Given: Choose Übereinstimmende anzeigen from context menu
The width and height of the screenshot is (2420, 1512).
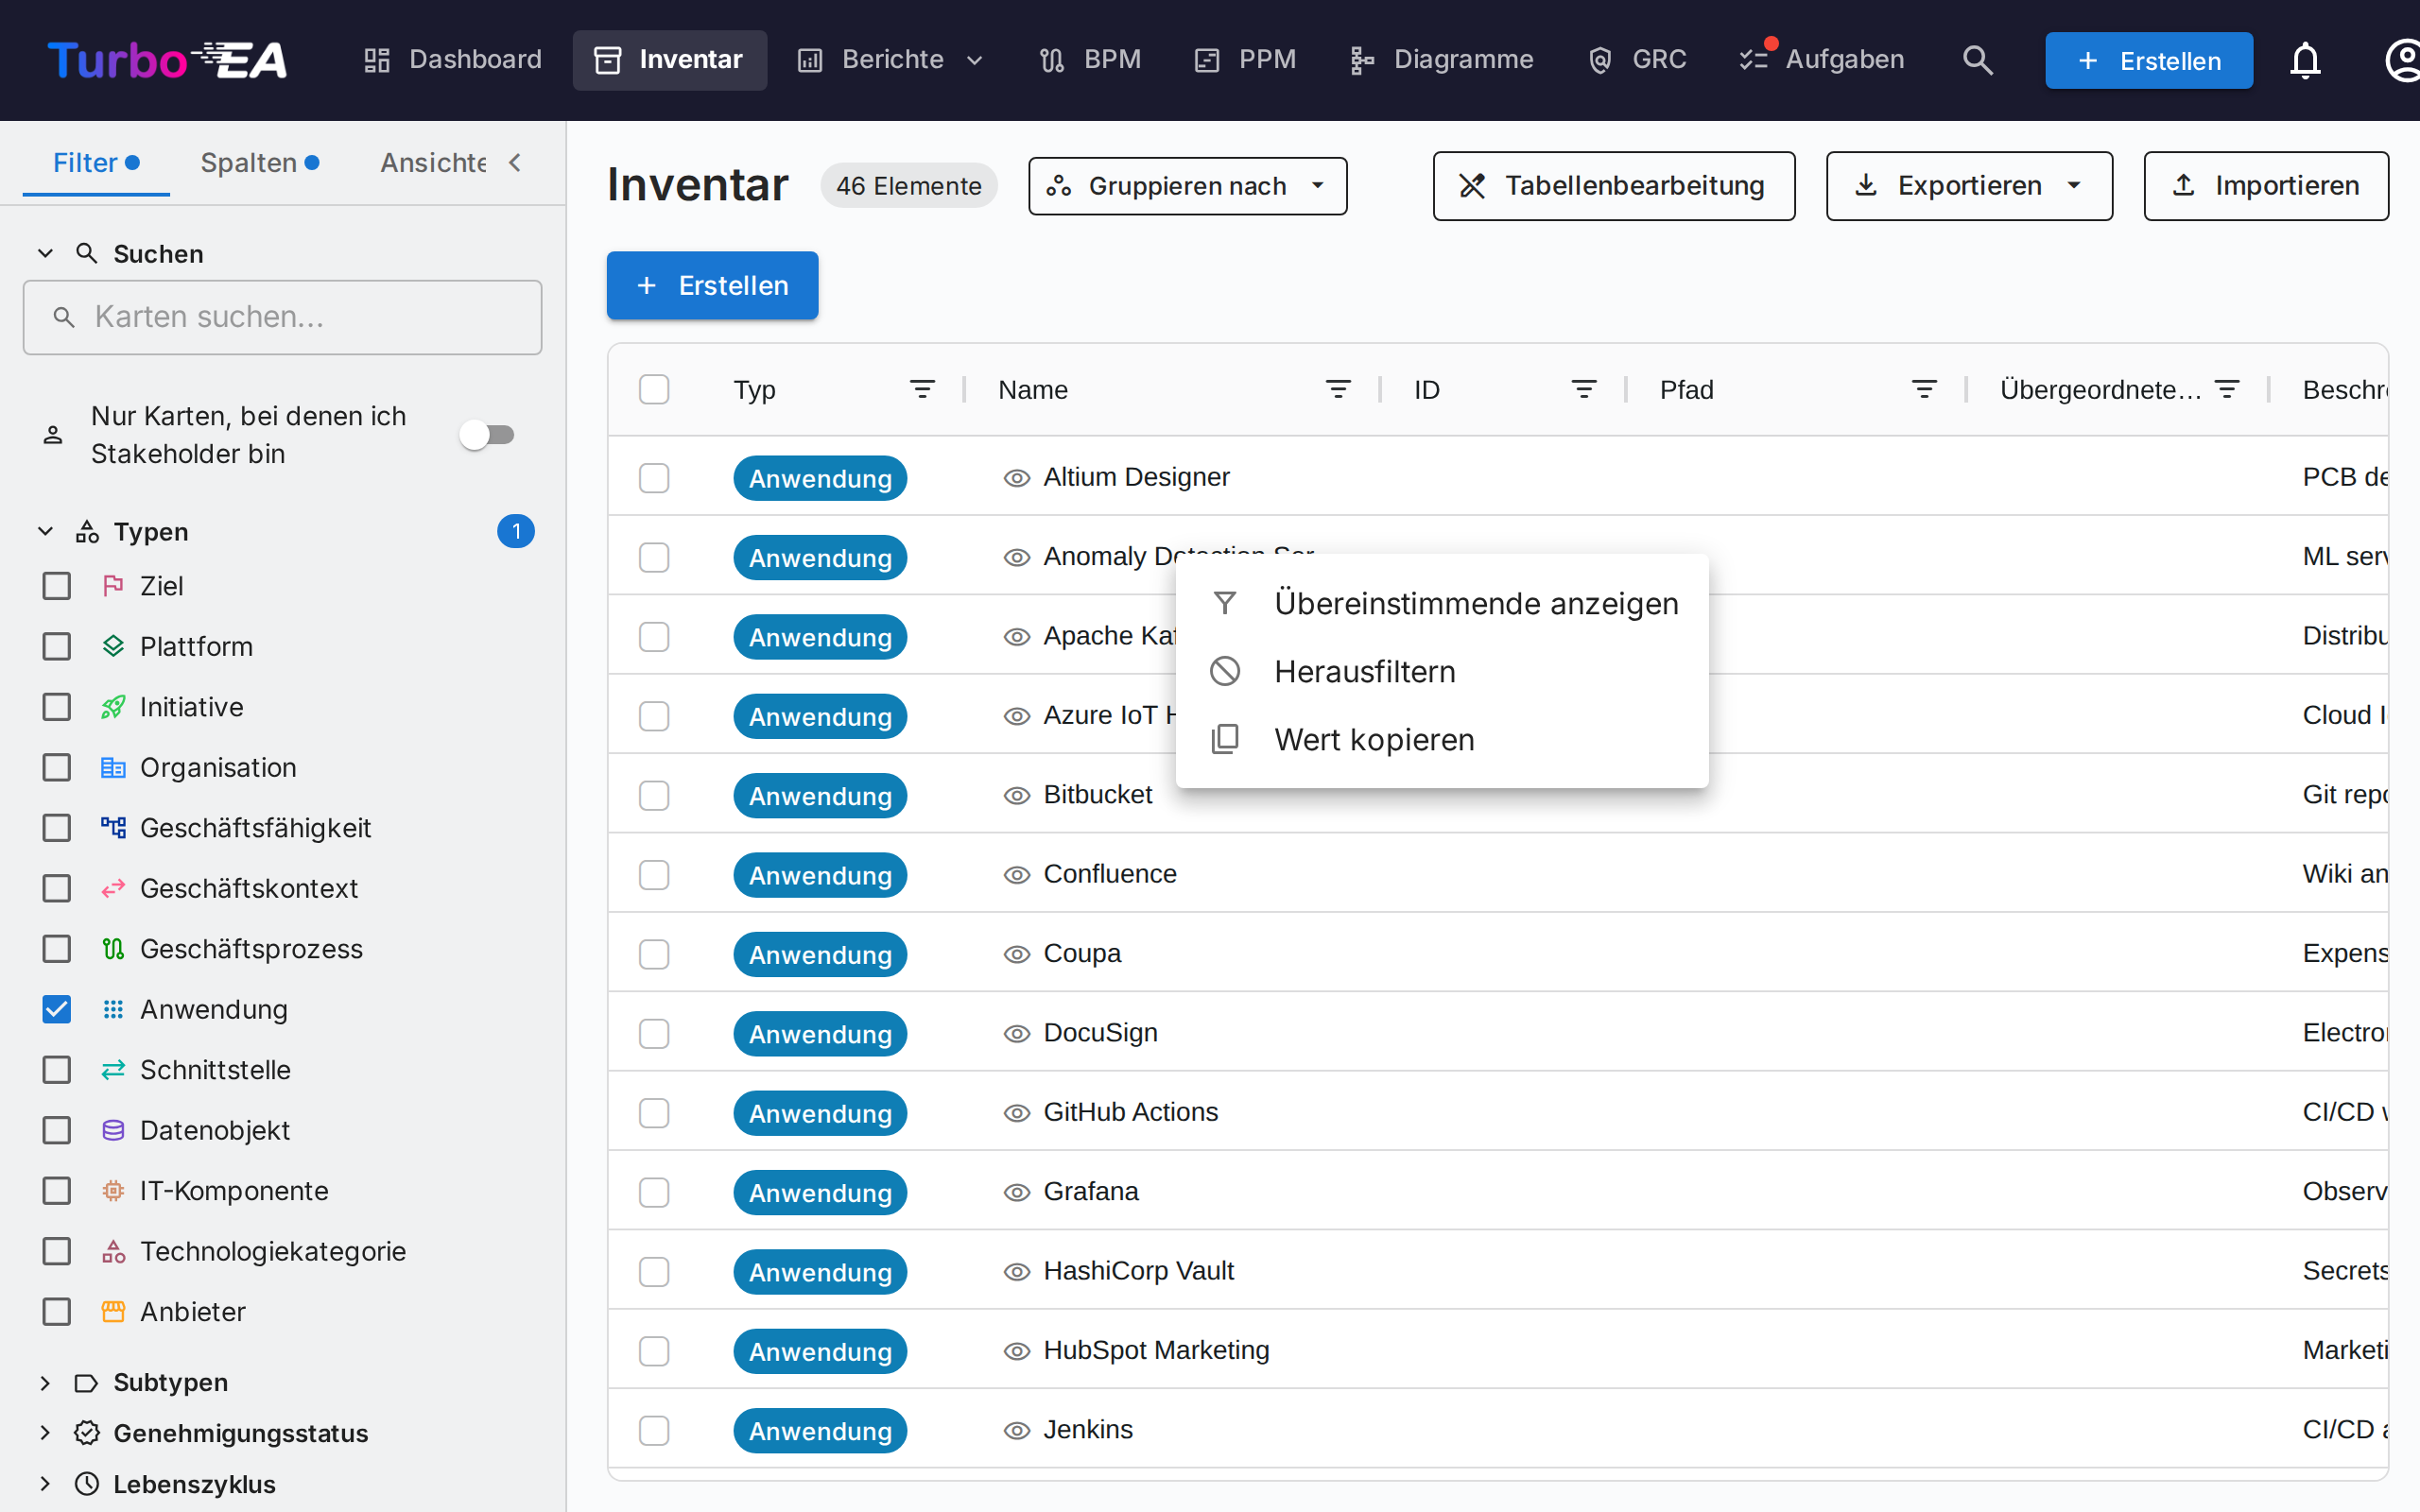Looking at the screenshot, I should pos(1442,604).
